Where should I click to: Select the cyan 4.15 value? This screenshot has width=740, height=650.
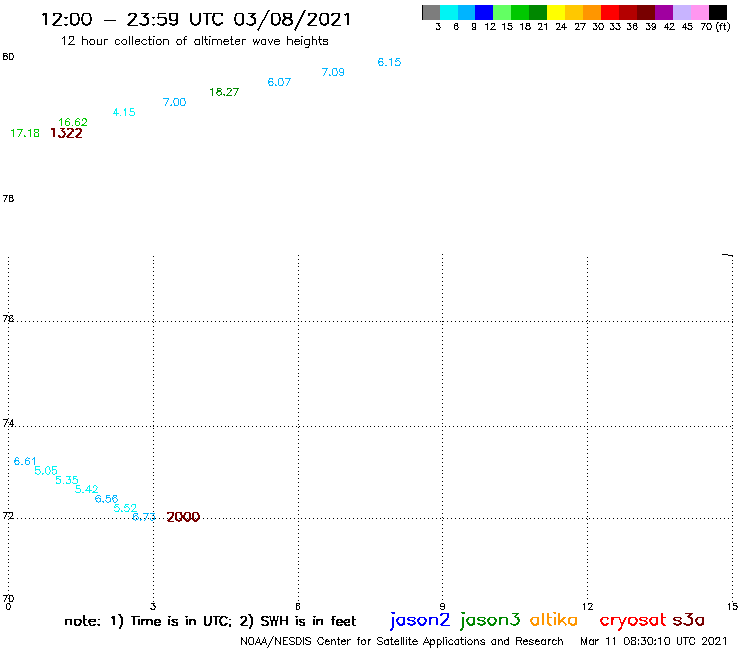click(124, 112)
